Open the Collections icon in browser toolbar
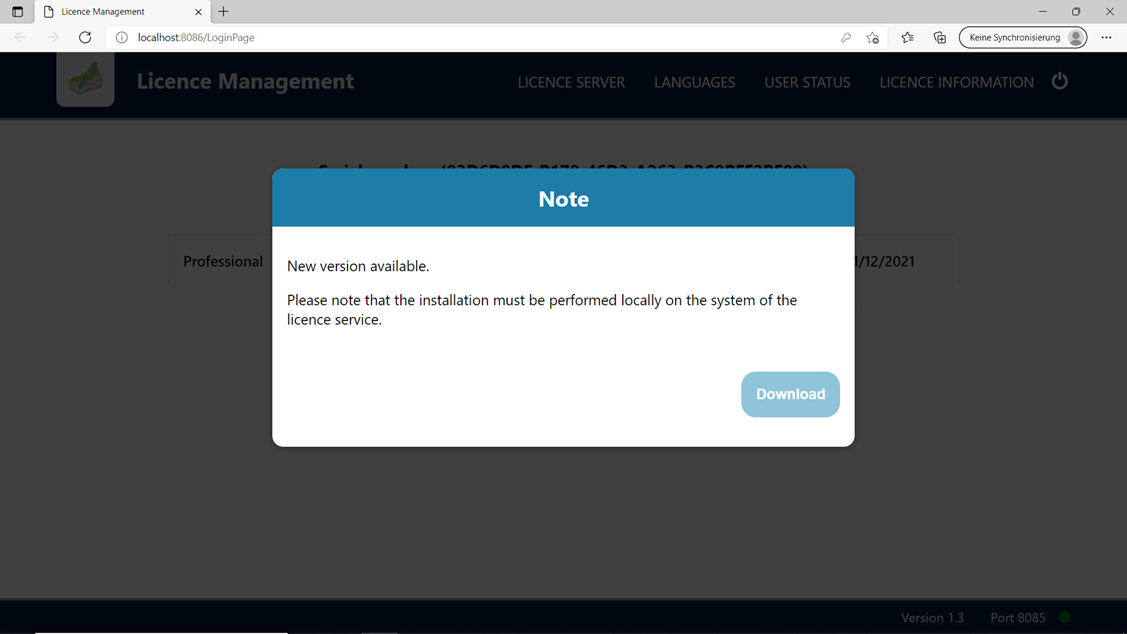Viewport: 1127px width, 634px height. 940,38
